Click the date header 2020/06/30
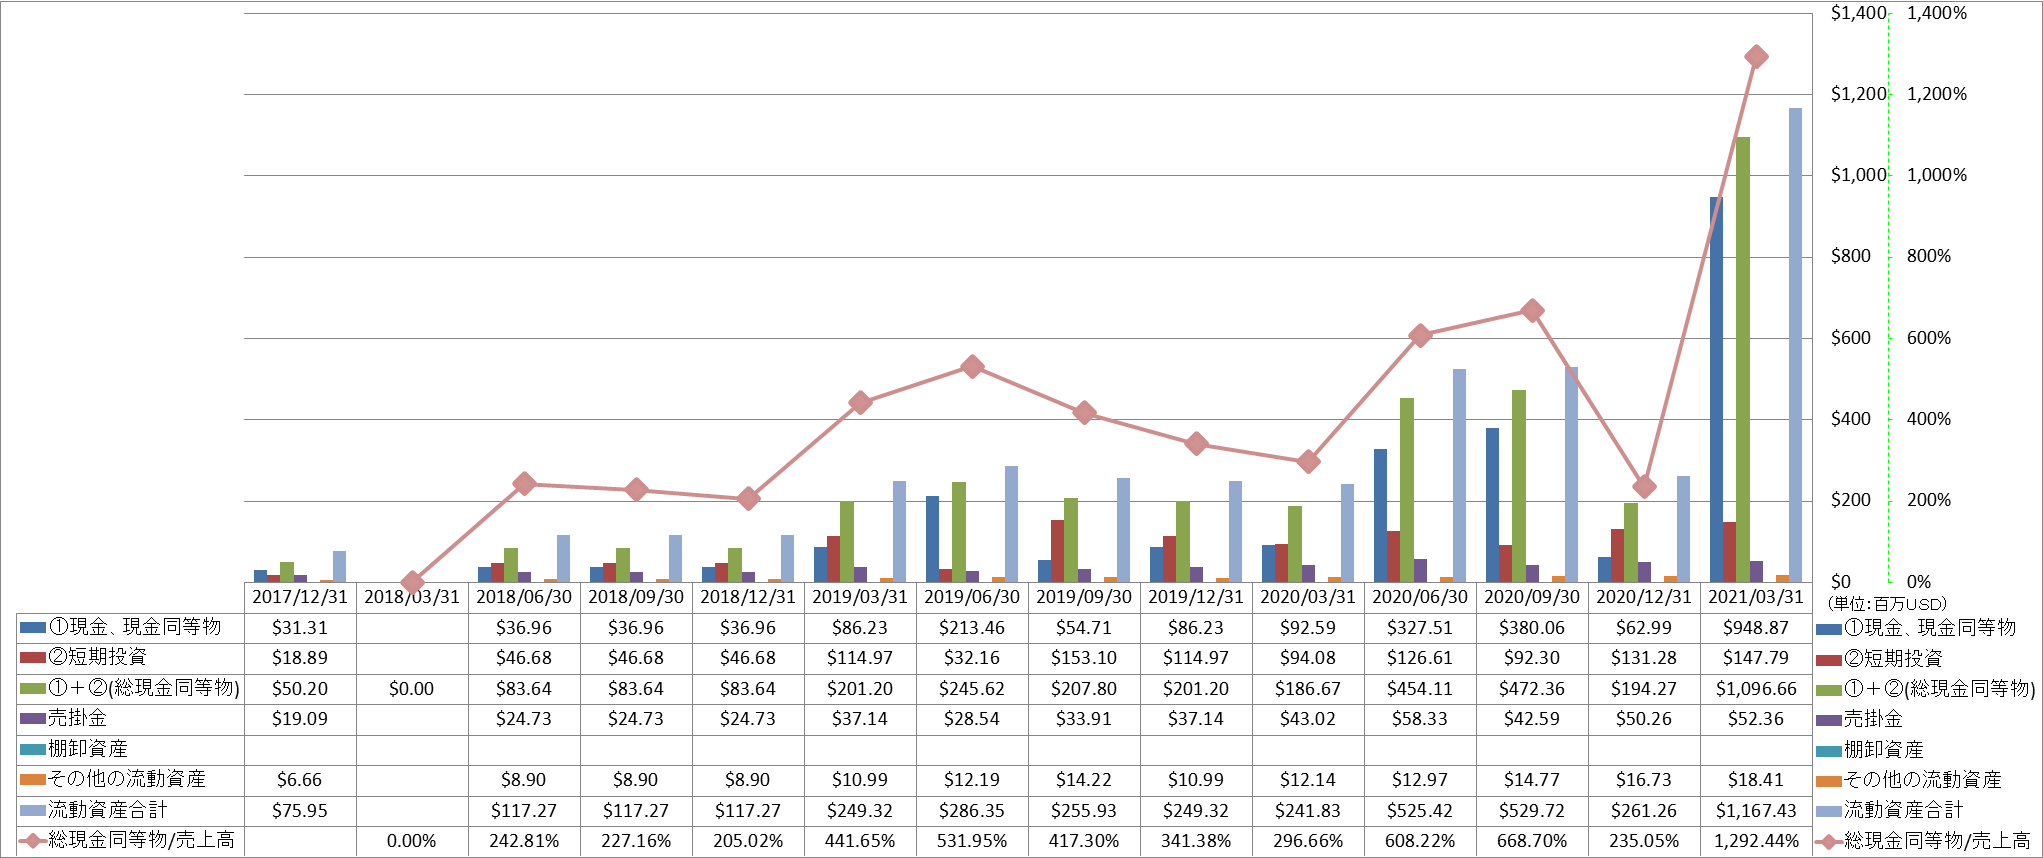 click(1420, 597)
